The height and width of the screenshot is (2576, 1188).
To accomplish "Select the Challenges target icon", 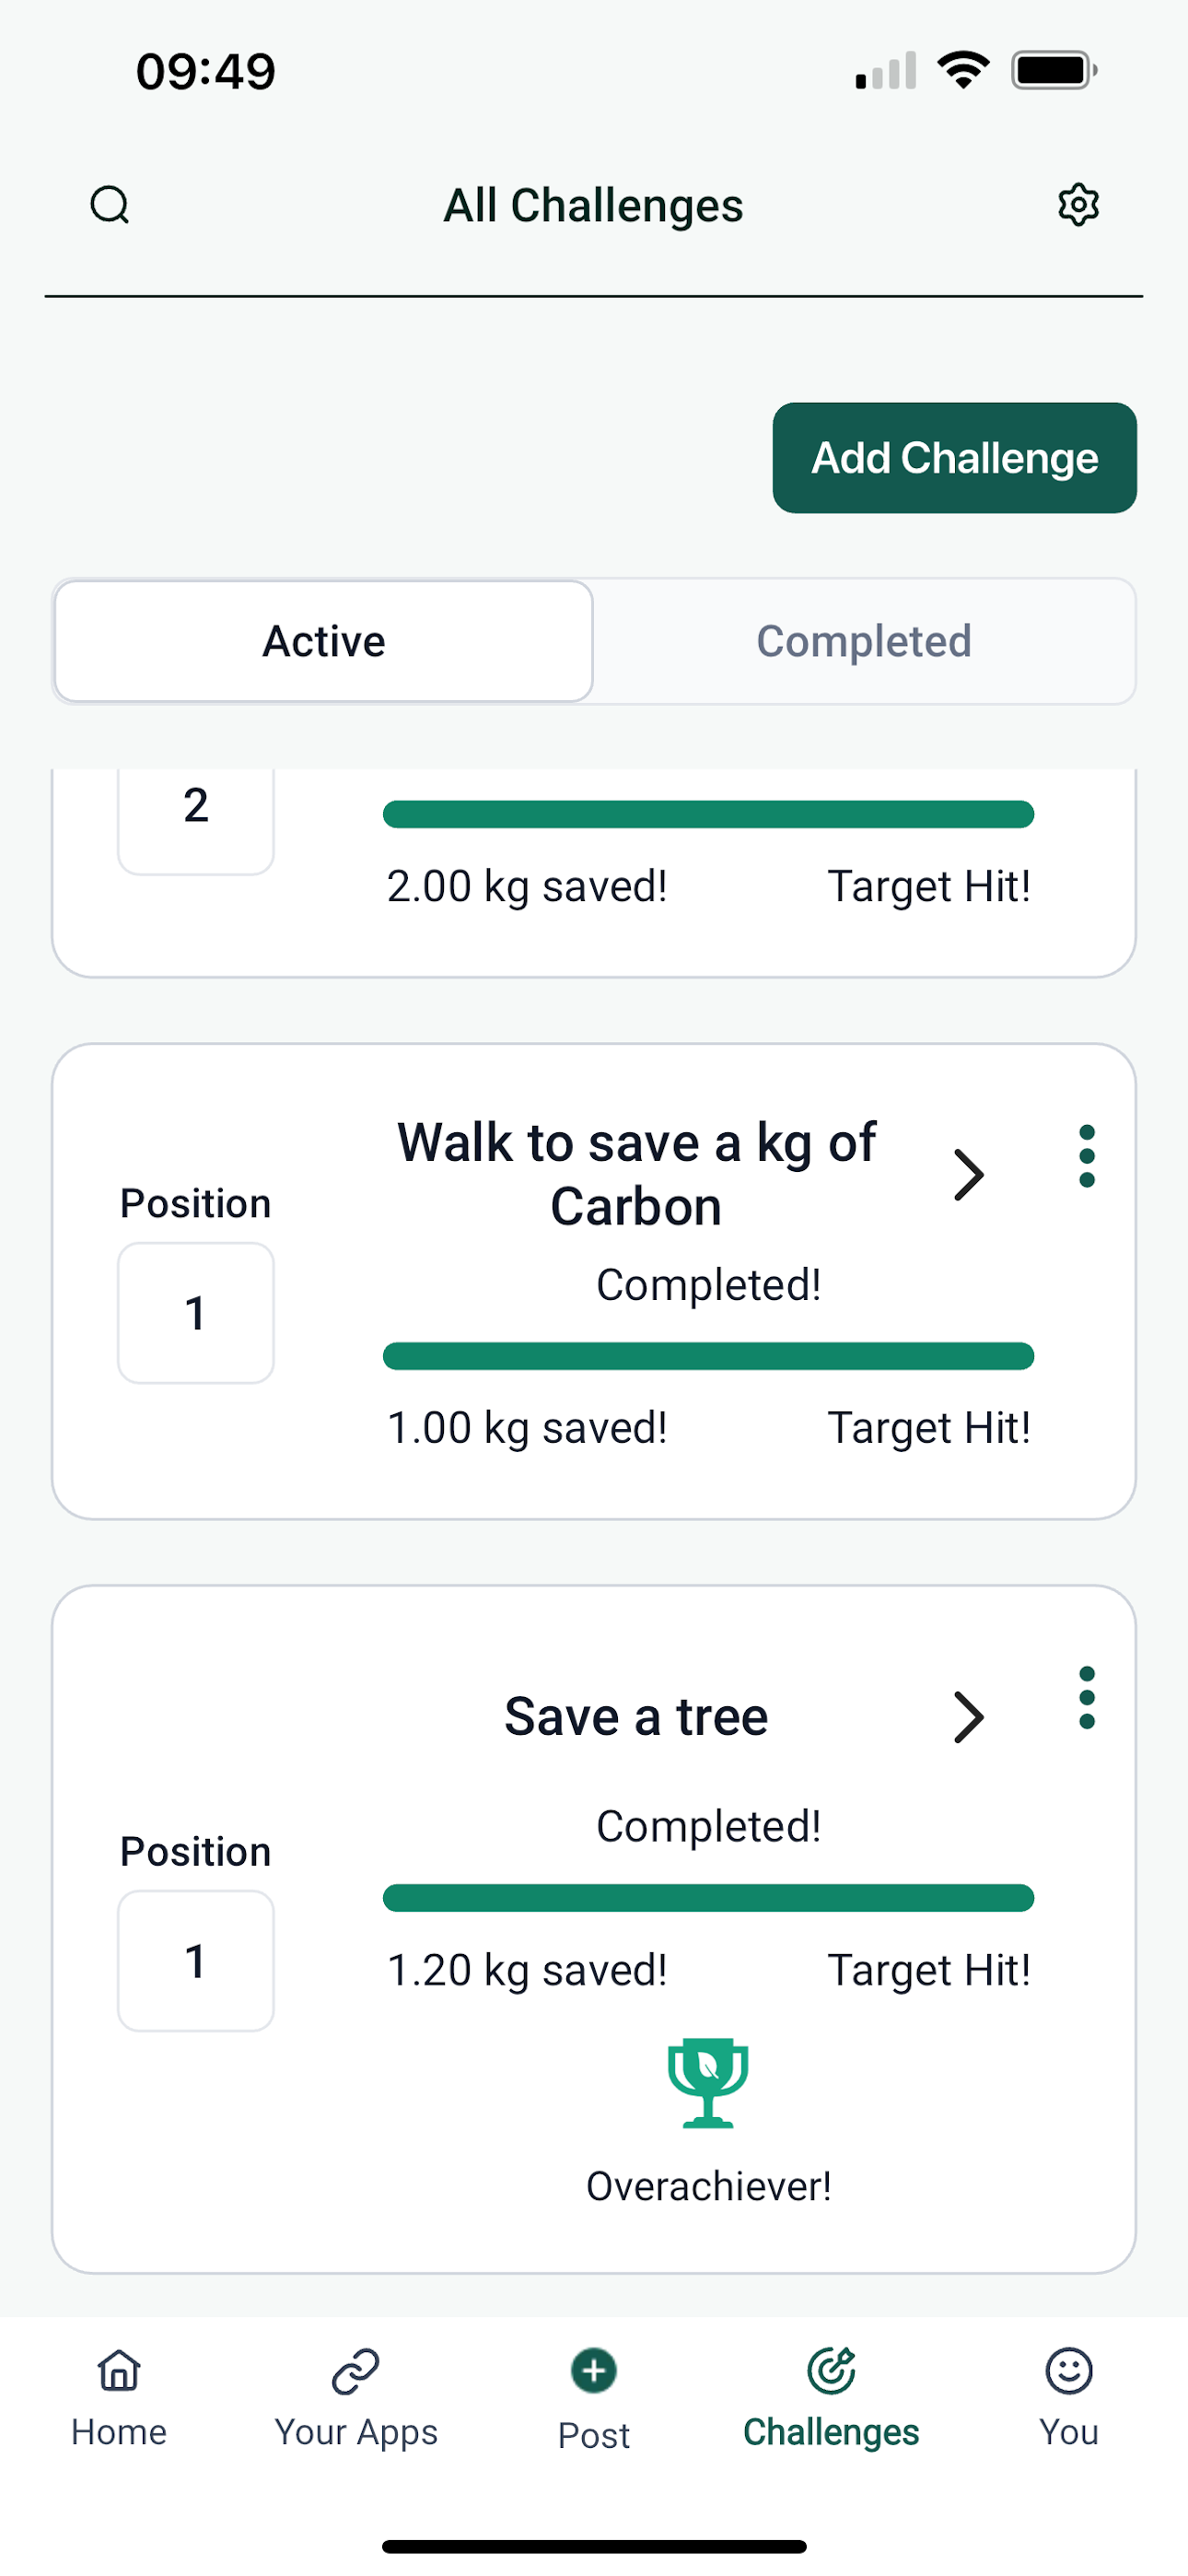I will pyautogui.click(x=831, y=2370).
